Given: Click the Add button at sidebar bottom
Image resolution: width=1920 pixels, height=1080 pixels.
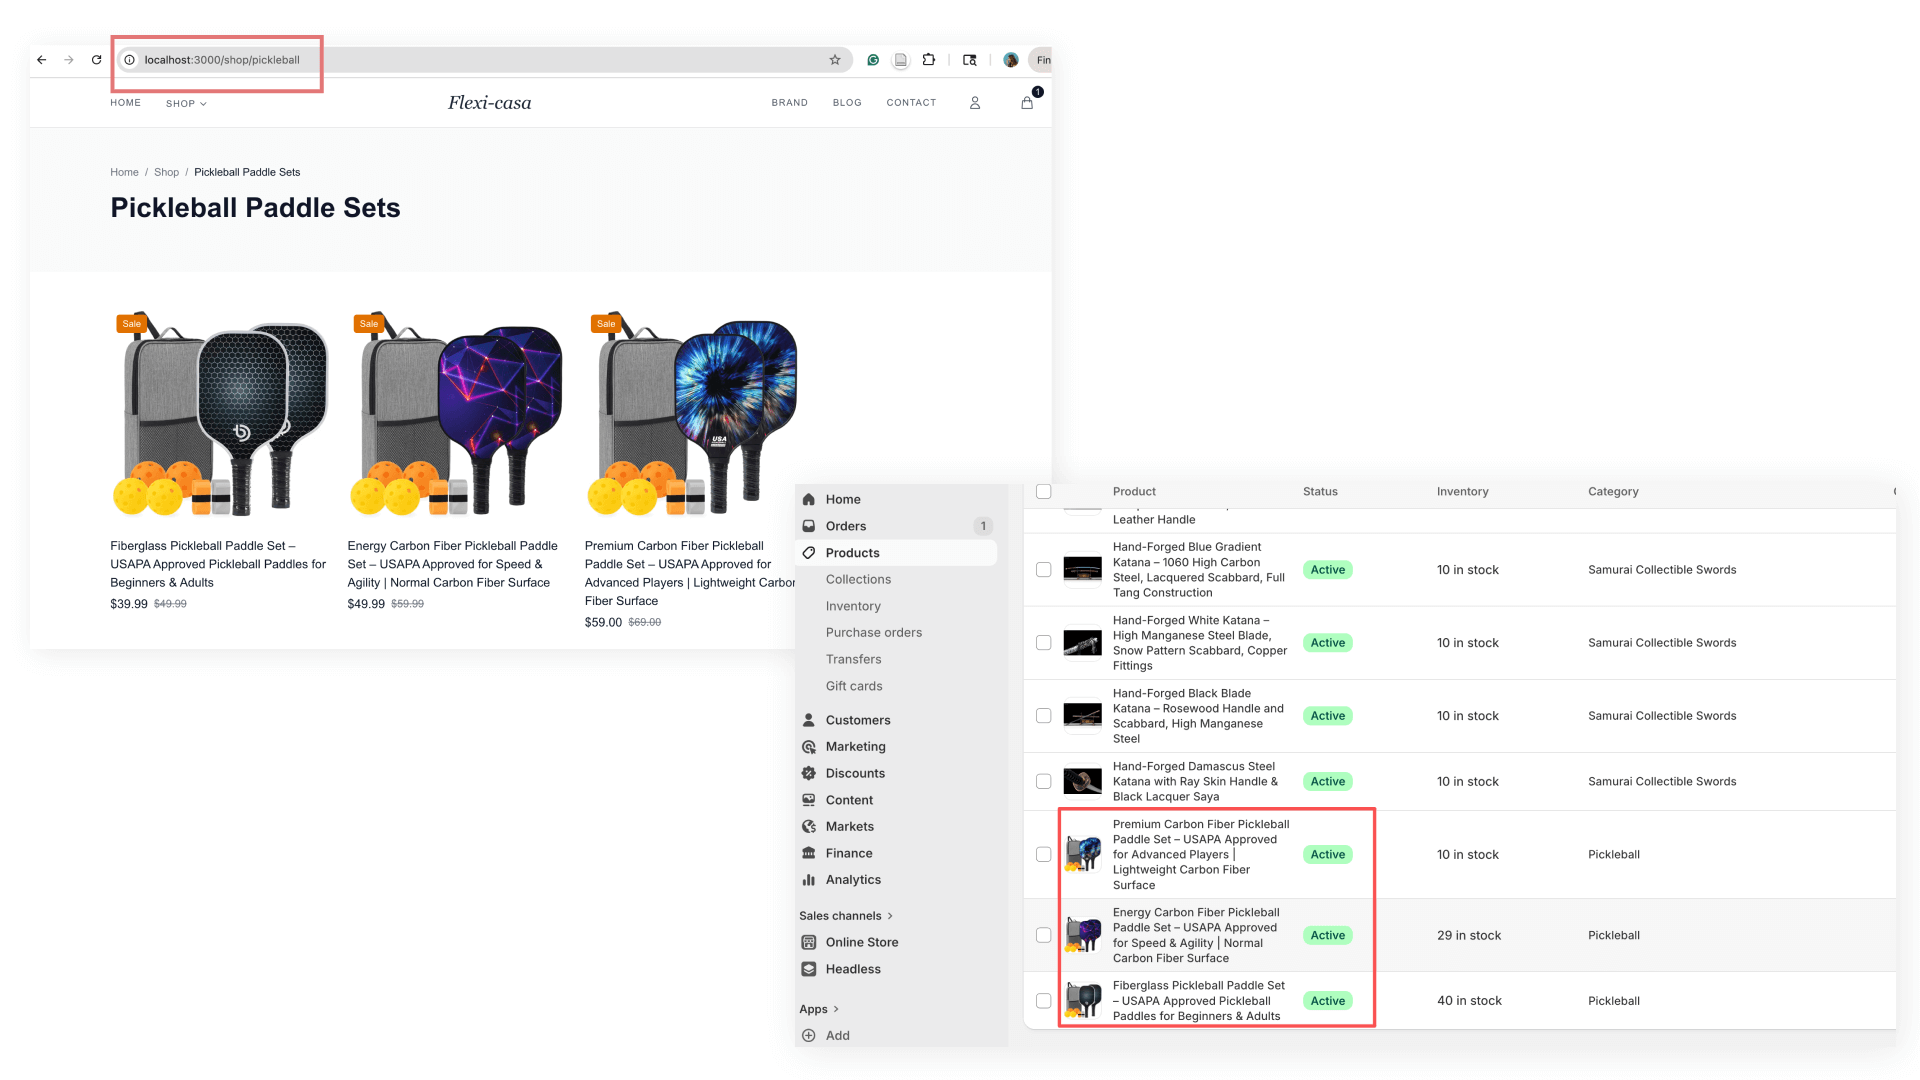Looking at the screenshot, I should coord(838,1035).
